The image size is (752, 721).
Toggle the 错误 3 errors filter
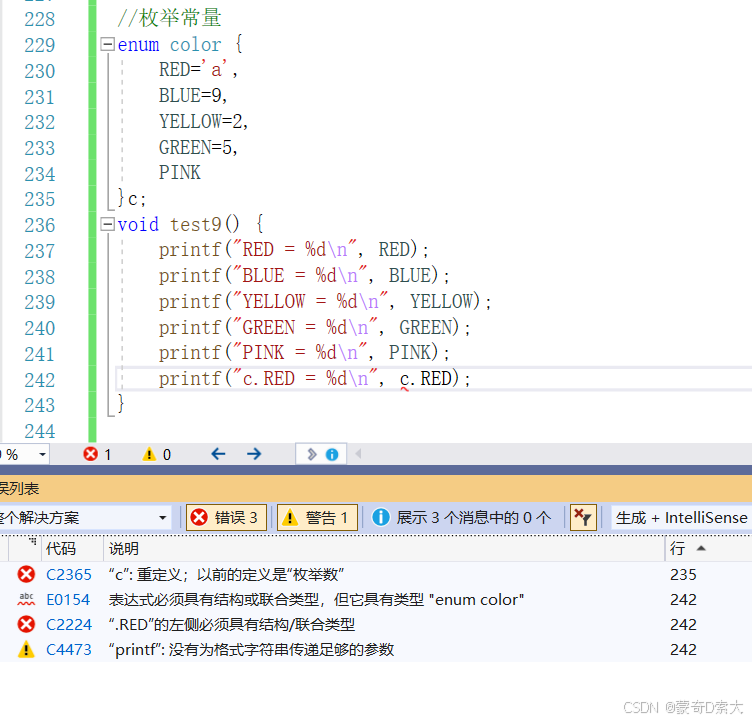pos(226,518)
